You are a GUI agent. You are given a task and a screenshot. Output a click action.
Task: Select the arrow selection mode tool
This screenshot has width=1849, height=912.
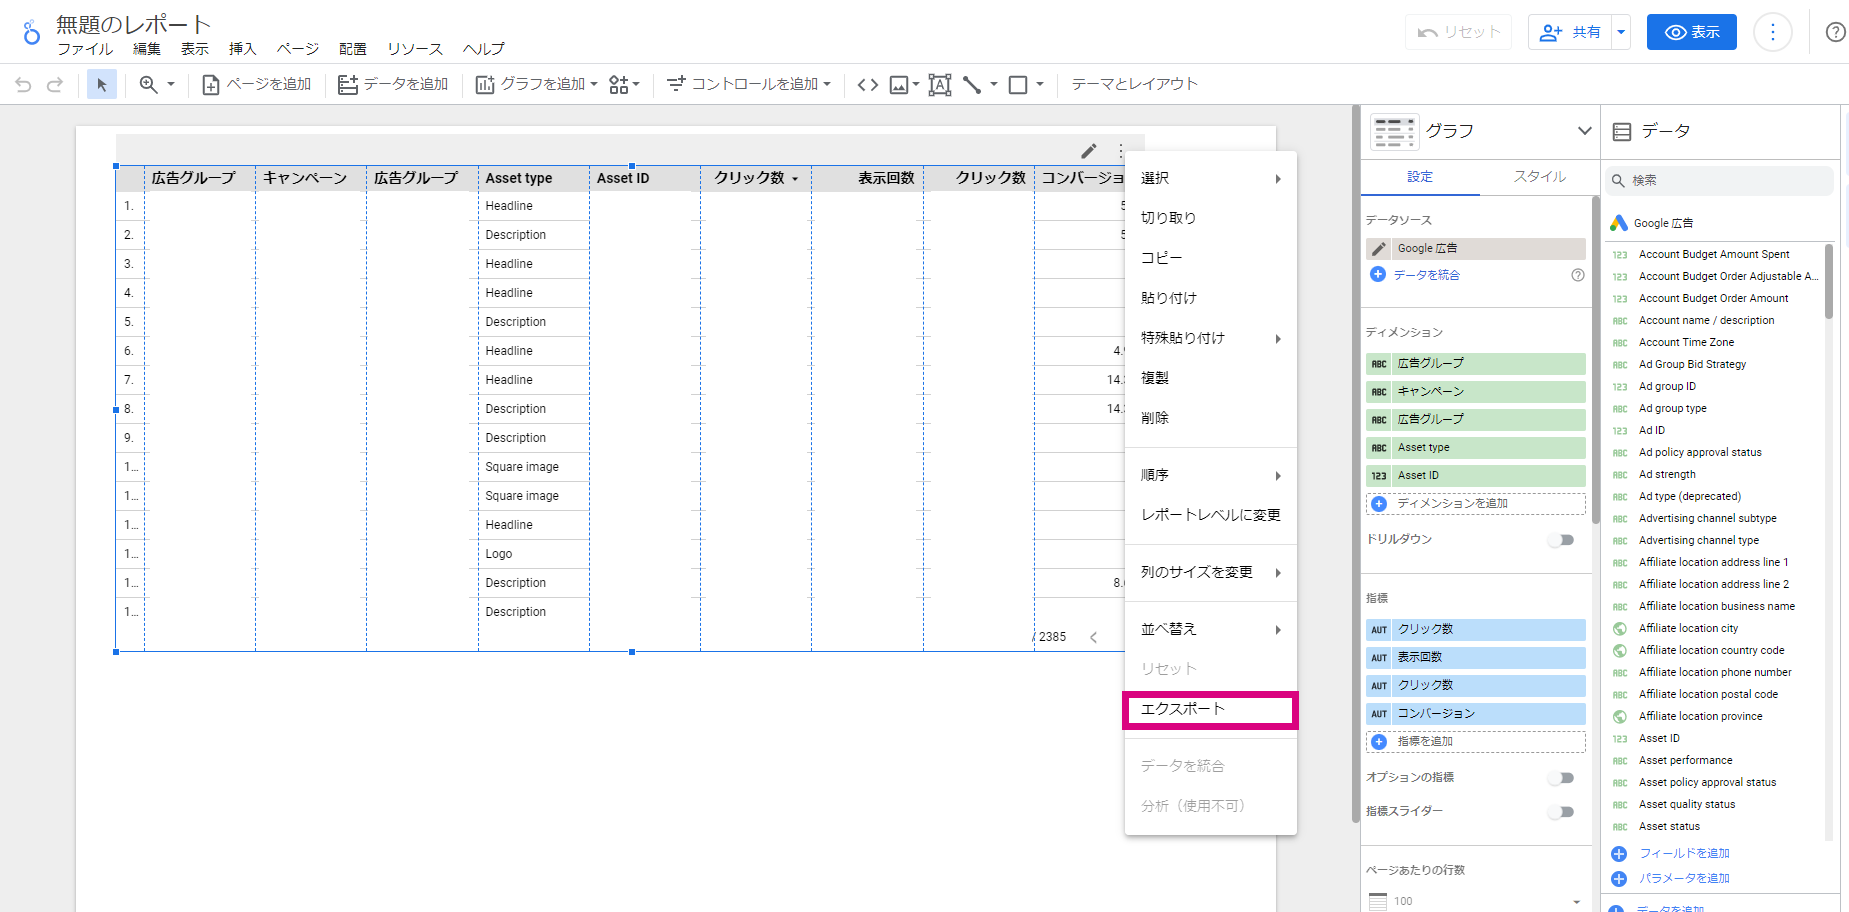tap(101, 85)
